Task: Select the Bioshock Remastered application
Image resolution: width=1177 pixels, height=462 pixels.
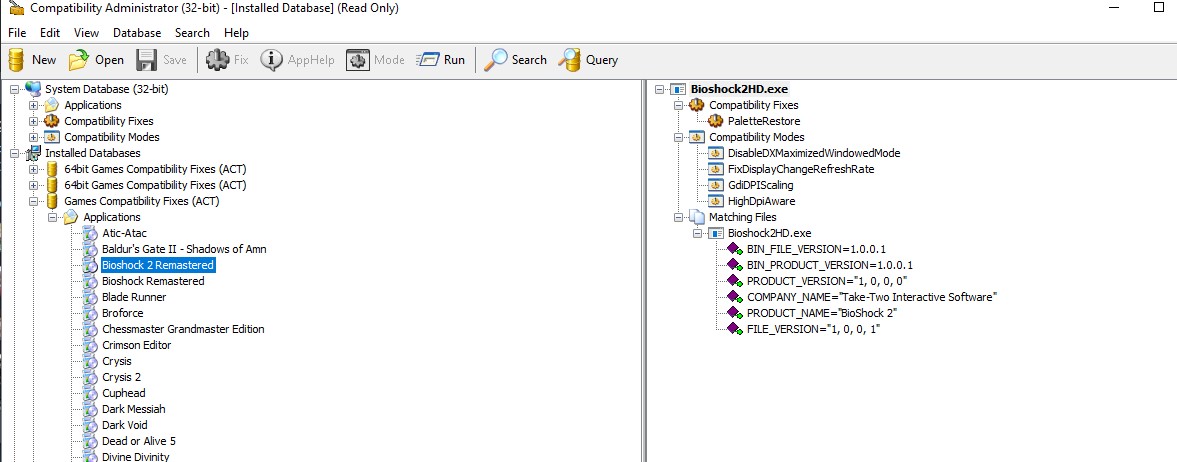Action: click(153, 281)
